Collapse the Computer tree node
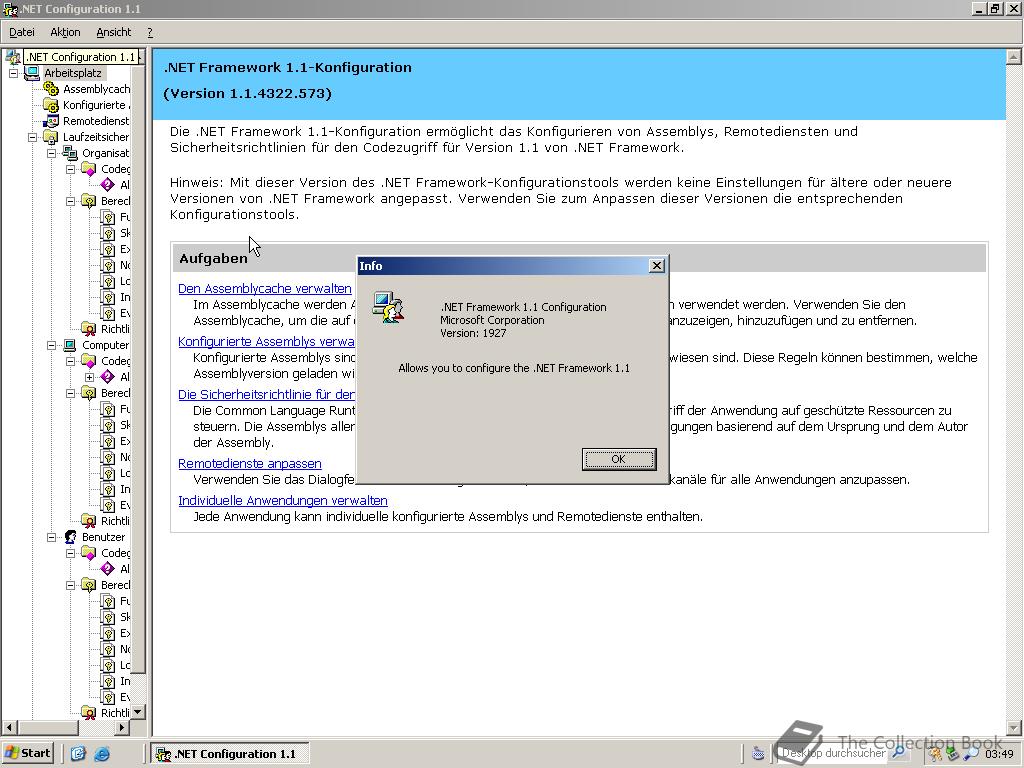 coord(51,345)
